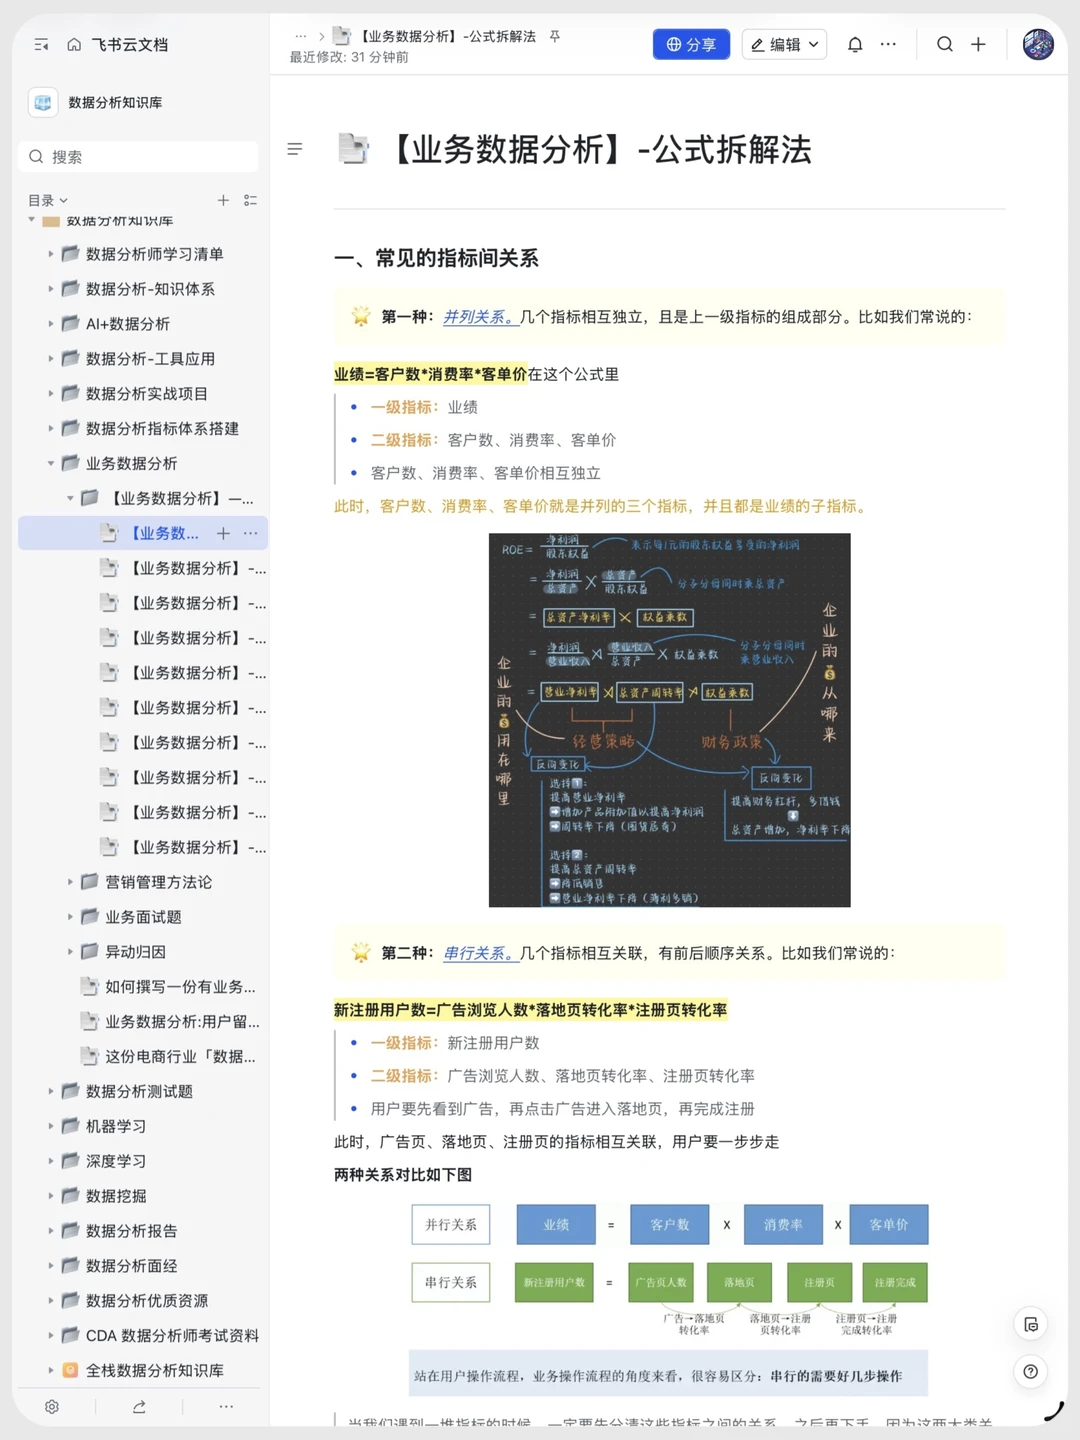The image size is (1080, 1440).
Task: Expand 数据分析-工具应用 folder
Action: point(51,359)
